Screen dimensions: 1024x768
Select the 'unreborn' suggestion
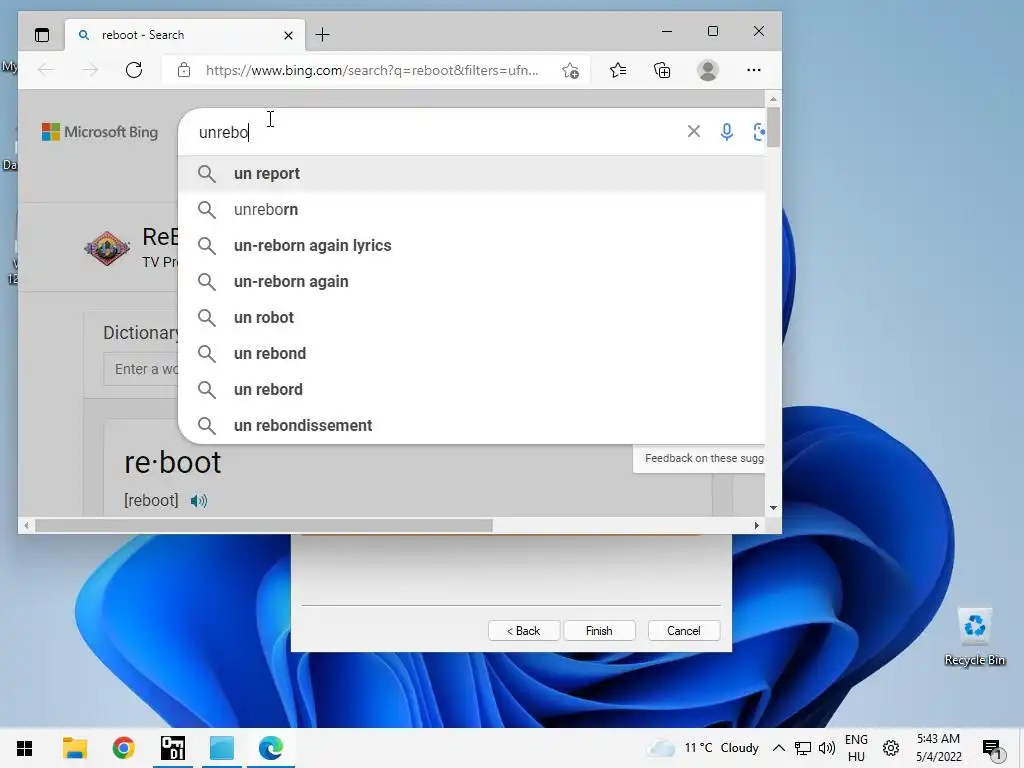[472, 210]
